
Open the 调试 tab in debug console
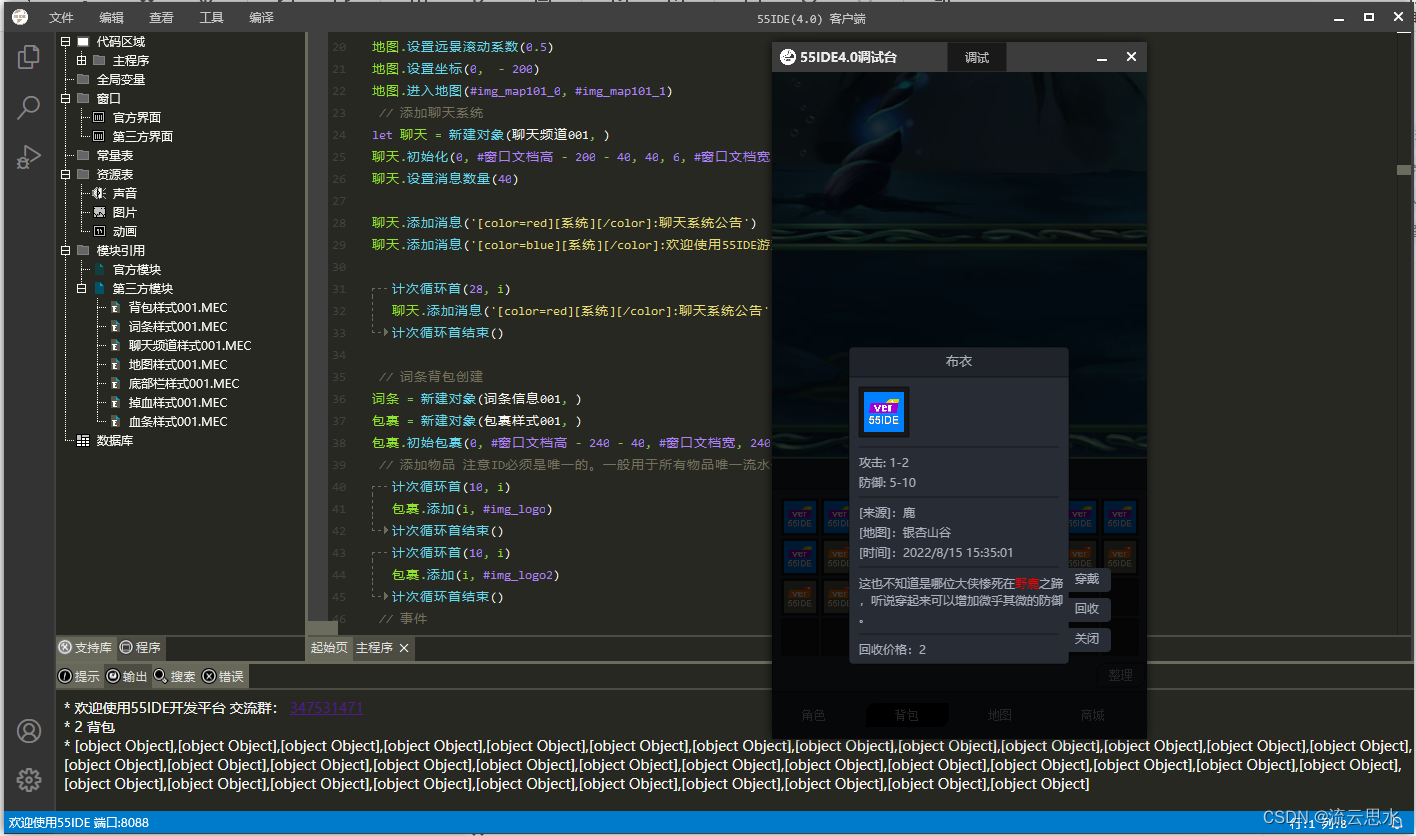tap(977, 57)
